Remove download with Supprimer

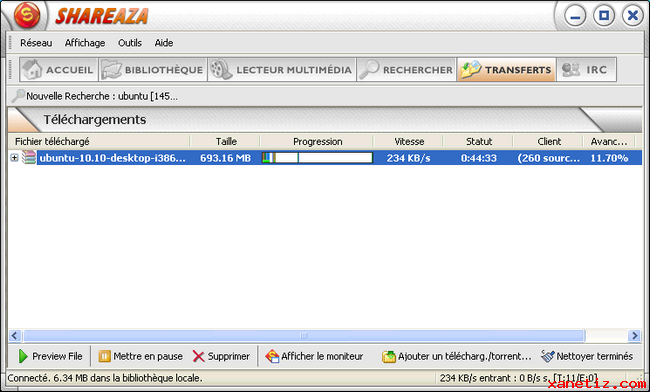tap(221, 356)
